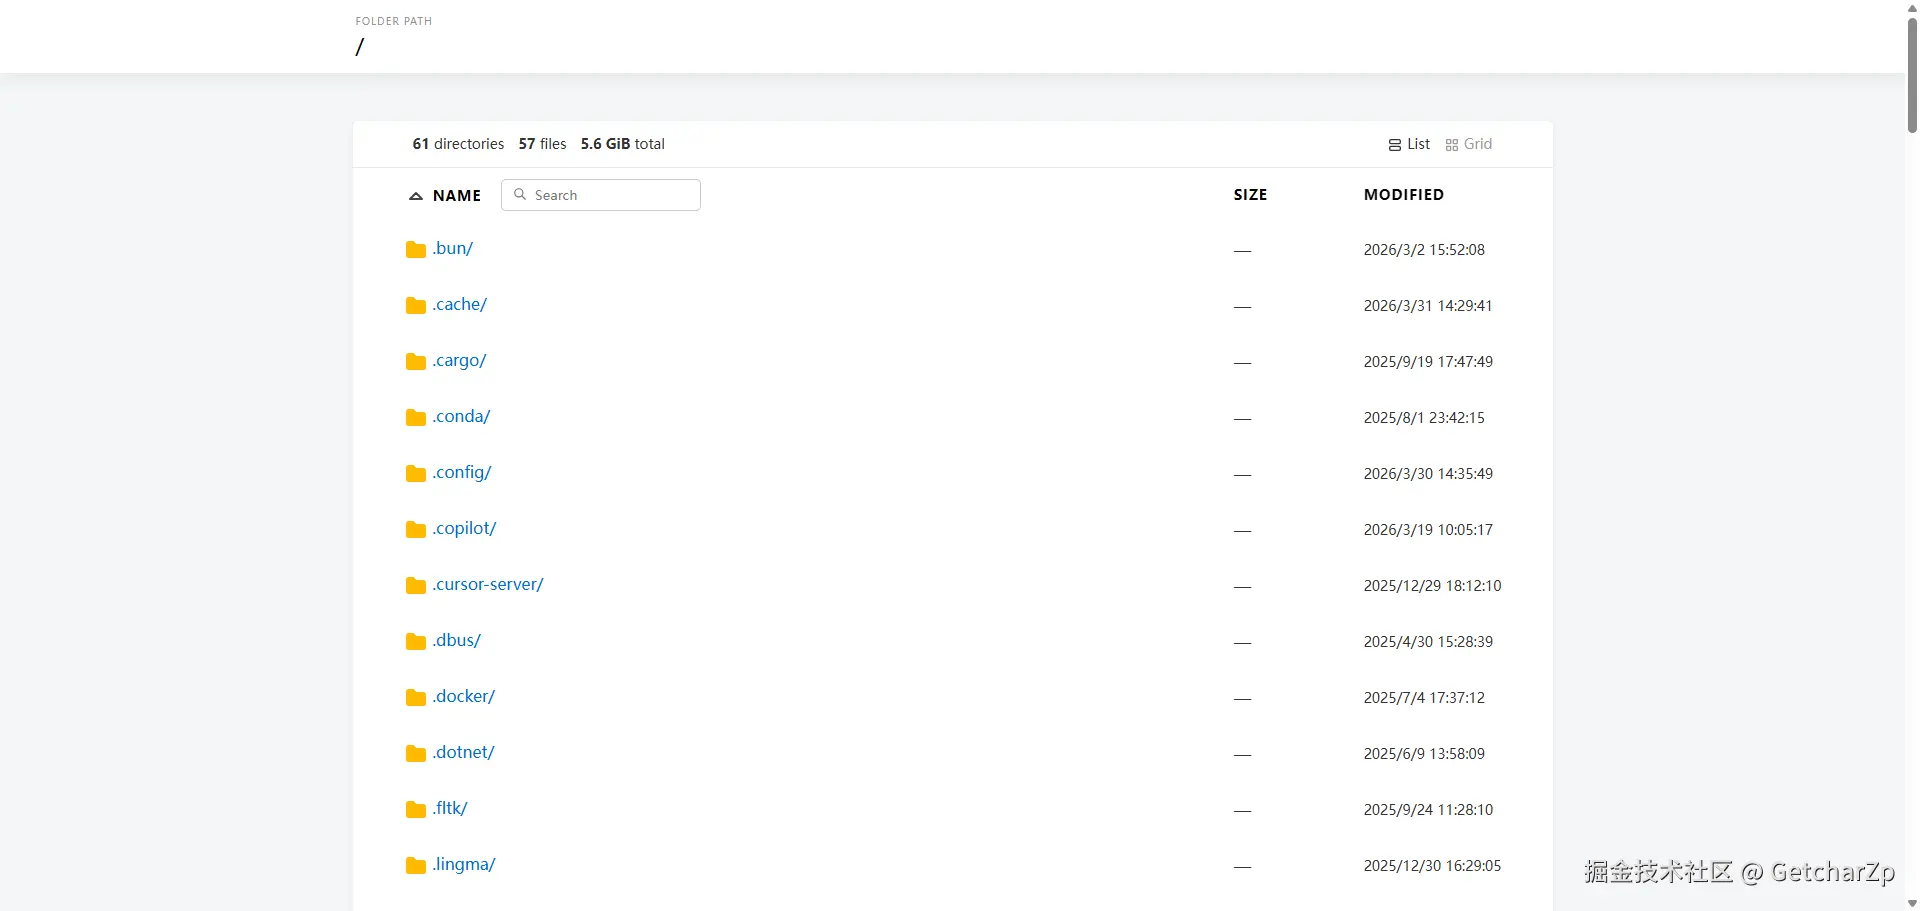Click the scrollbar down arrow

pos(1912,903)
